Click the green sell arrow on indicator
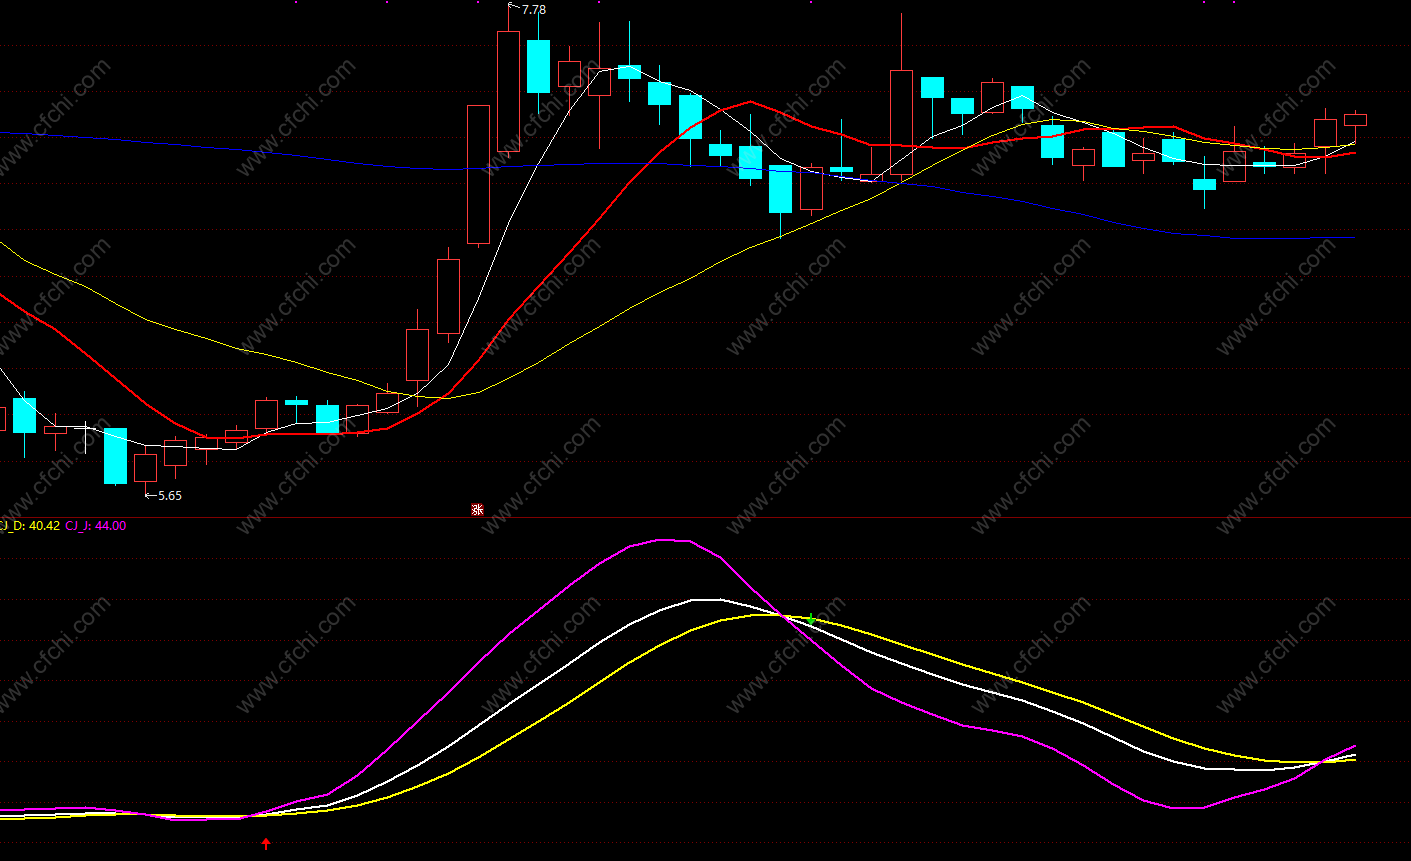This screenshot has height=861, width=1411. (811, 620)
